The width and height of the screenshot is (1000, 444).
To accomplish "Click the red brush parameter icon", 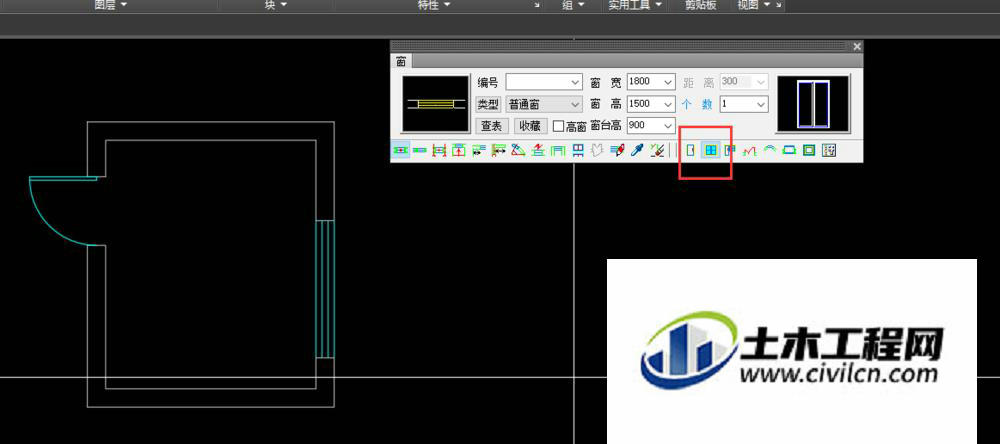I will 617,151.
